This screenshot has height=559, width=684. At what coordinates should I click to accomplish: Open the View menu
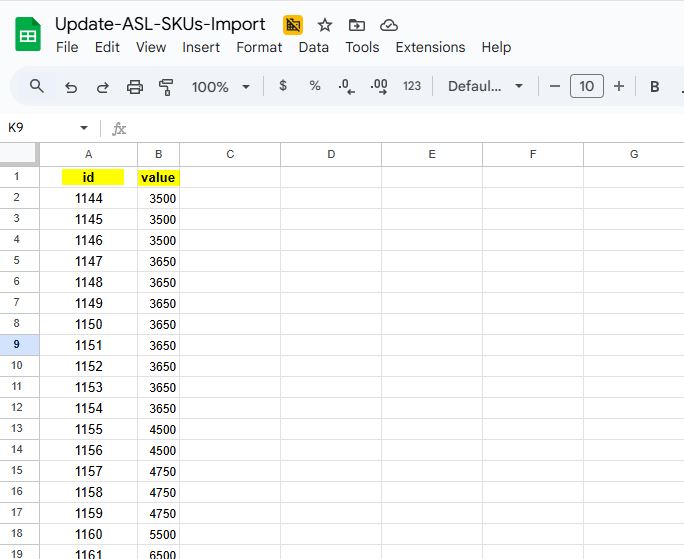[x=150, y=47]
